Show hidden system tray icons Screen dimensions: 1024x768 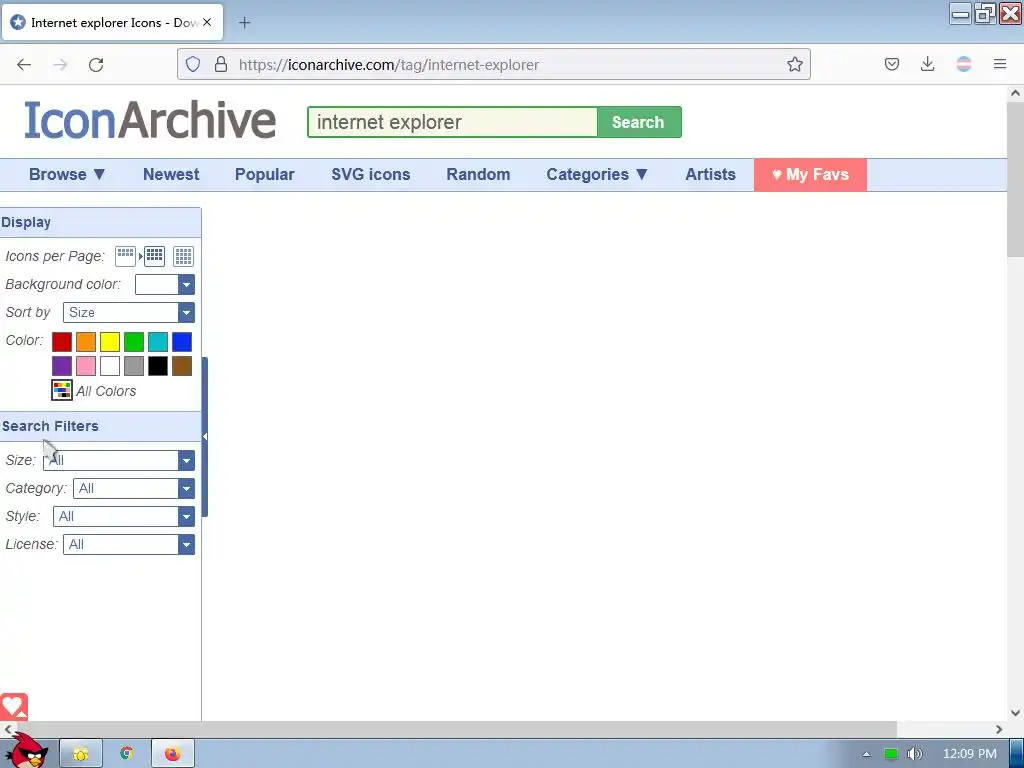tap(867, 754)
